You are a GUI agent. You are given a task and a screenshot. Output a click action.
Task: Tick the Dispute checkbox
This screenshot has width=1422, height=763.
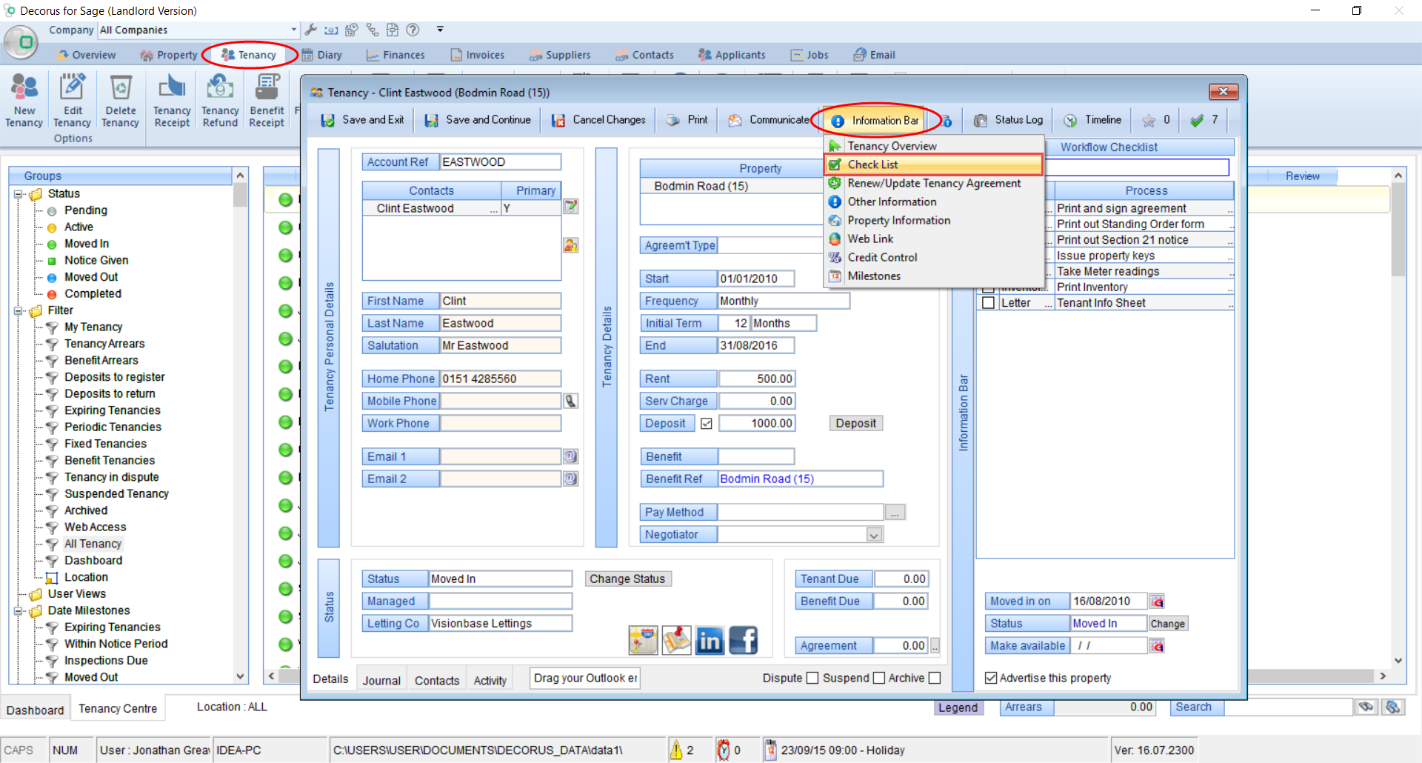point(812,678)
